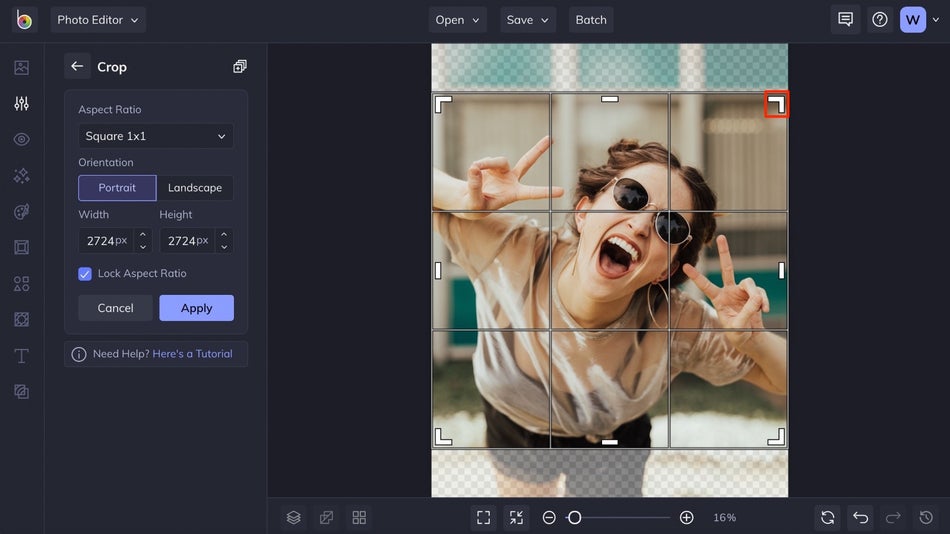
Task: Expand the Save menu
Action: [x=529, y=20]
